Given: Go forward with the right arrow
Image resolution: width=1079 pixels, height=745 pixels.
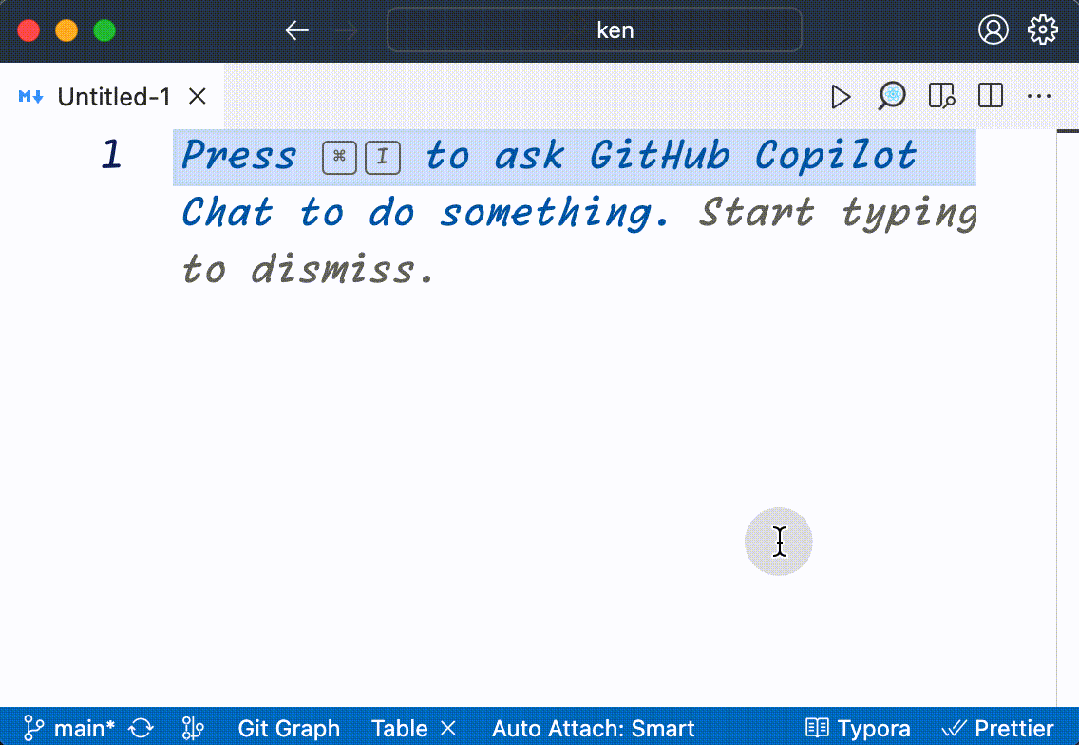Looking at the screenshot, I should [345, 30].
